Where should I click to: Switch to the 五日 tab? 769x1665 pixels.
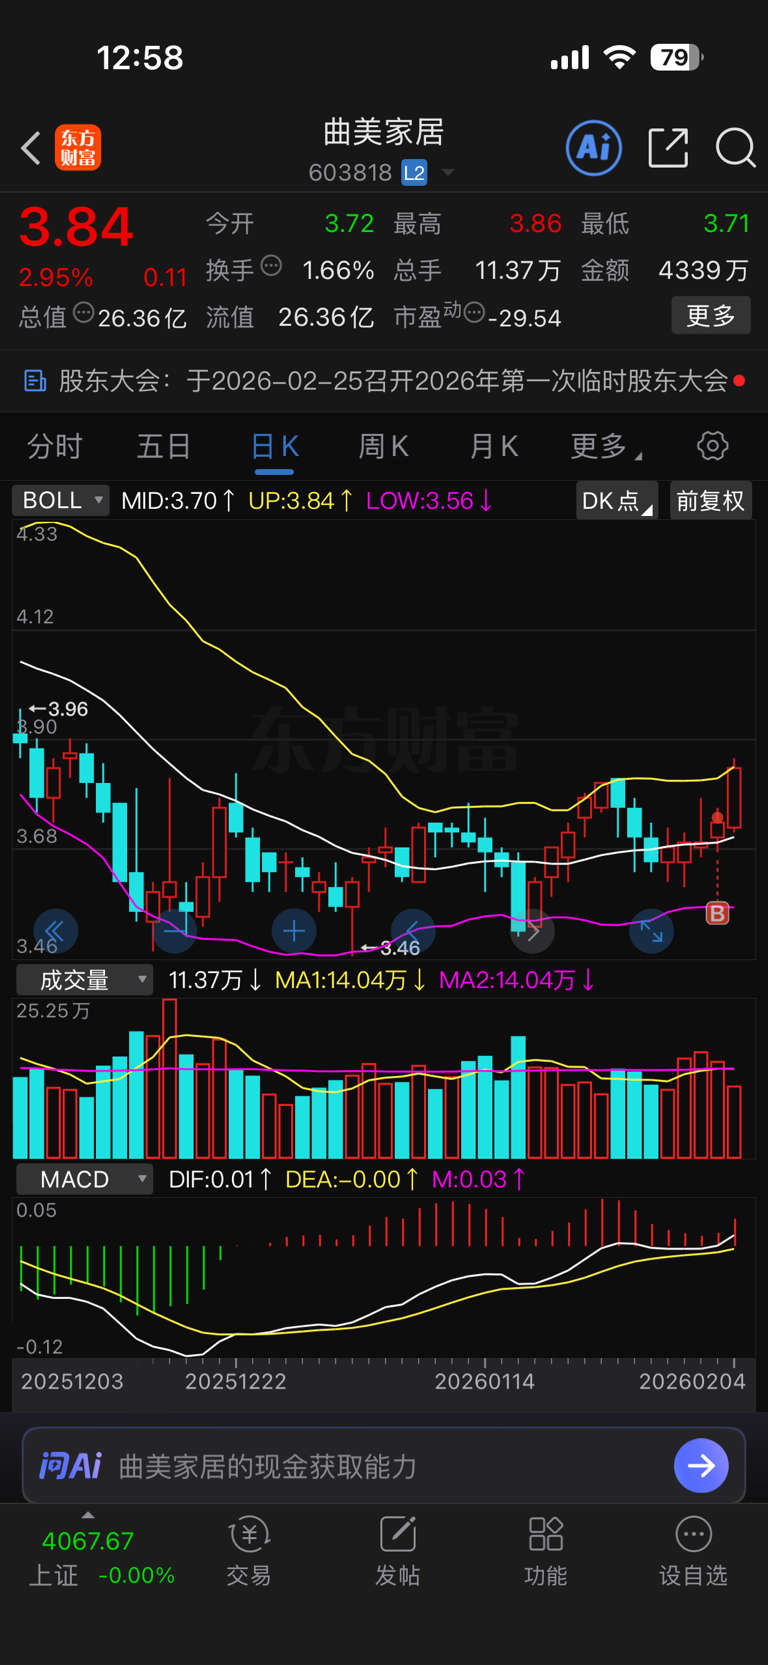click(x=163, y=446)
